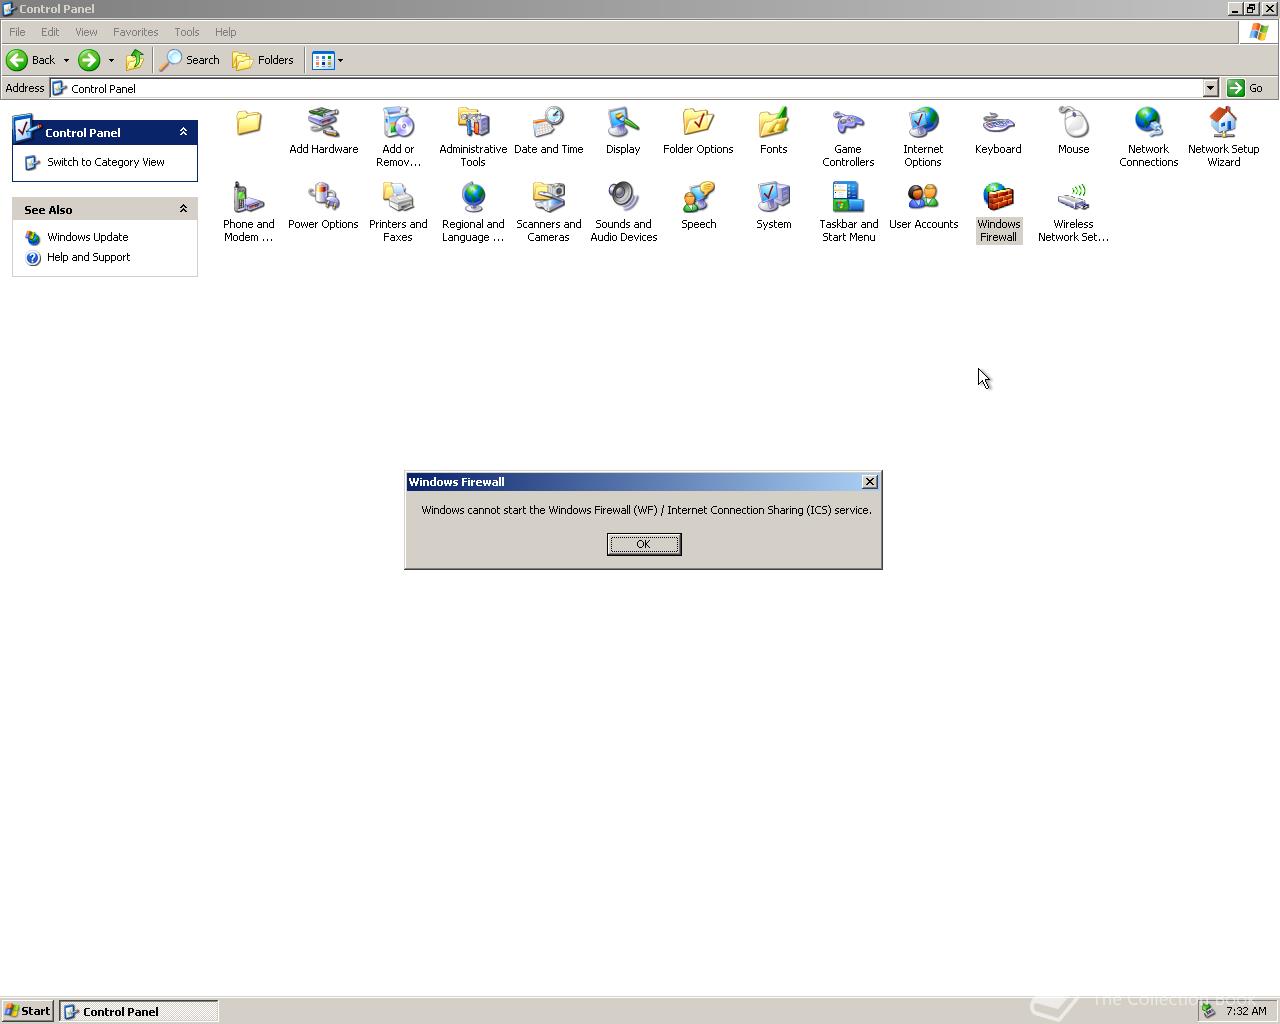Open Sounds and Audio Devices
The width and height of the screenshot is (1280, 1024).
[623, 212]
